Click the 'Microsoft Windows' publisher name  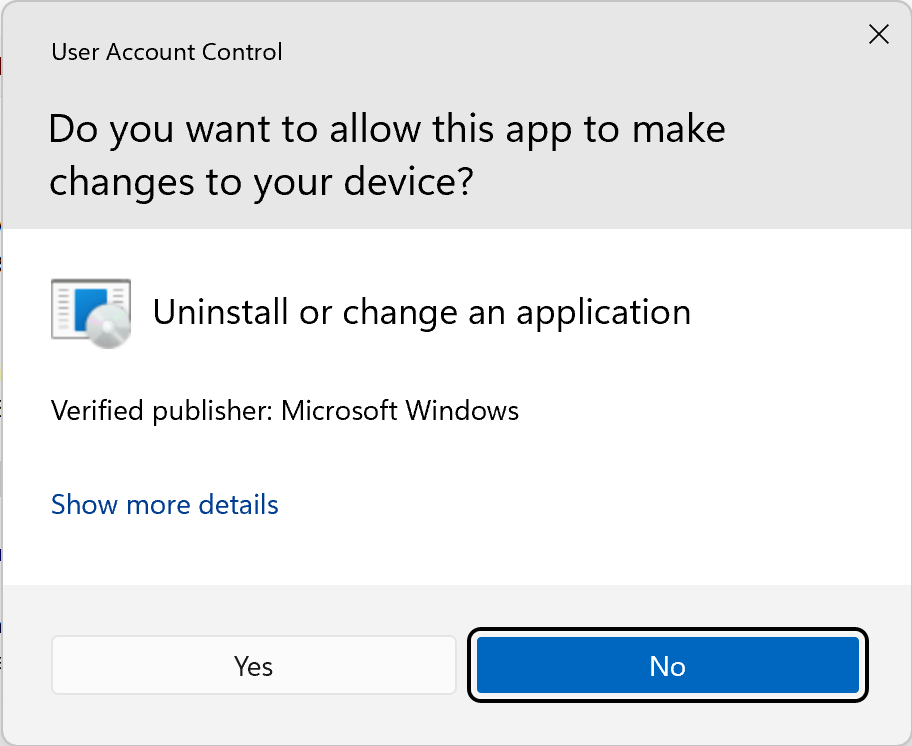(399, 410)
